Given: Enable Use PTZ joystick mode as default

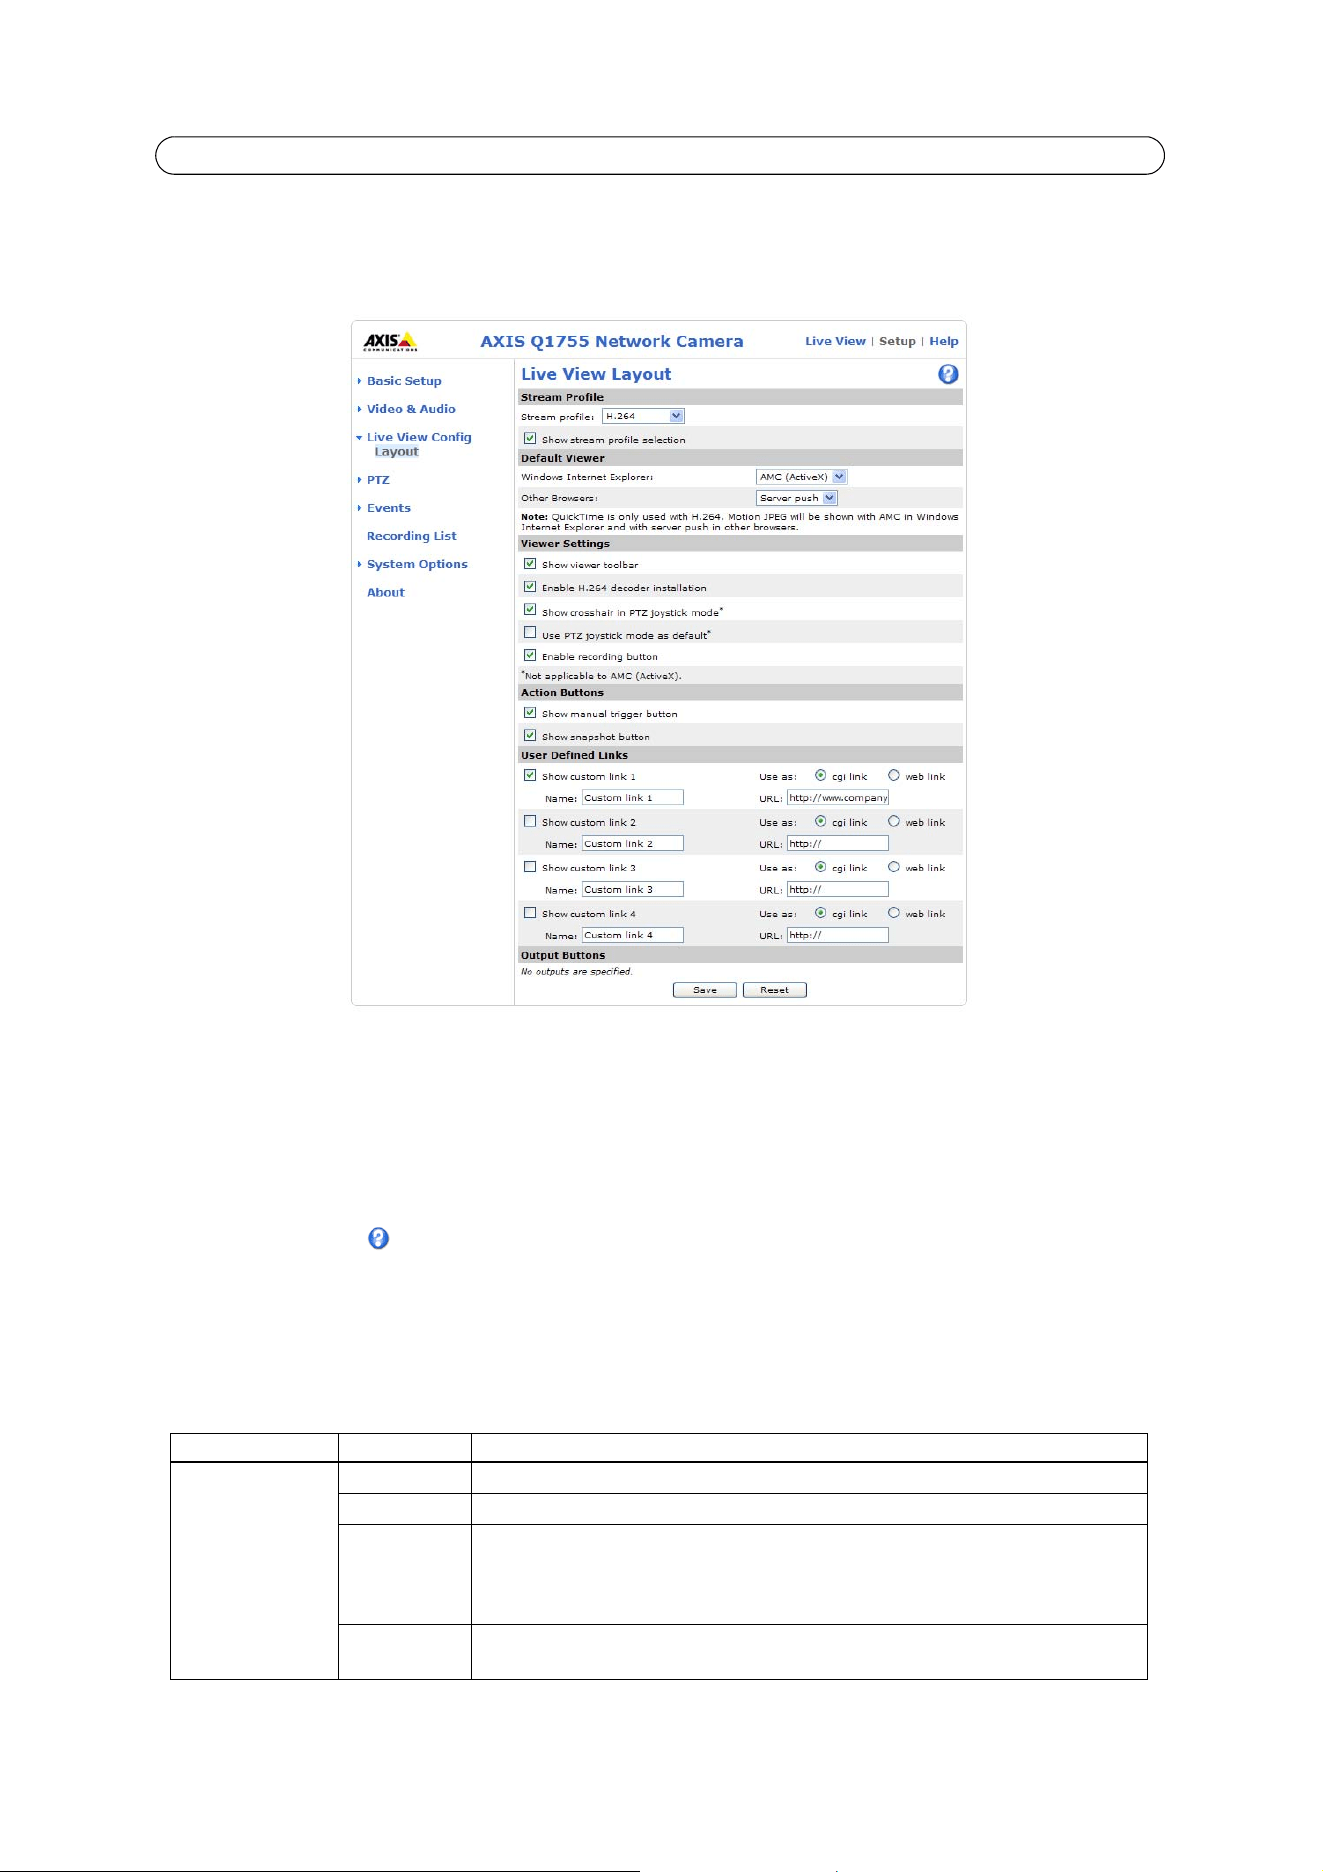Looking at the screenshot, I should click(530, 633).
